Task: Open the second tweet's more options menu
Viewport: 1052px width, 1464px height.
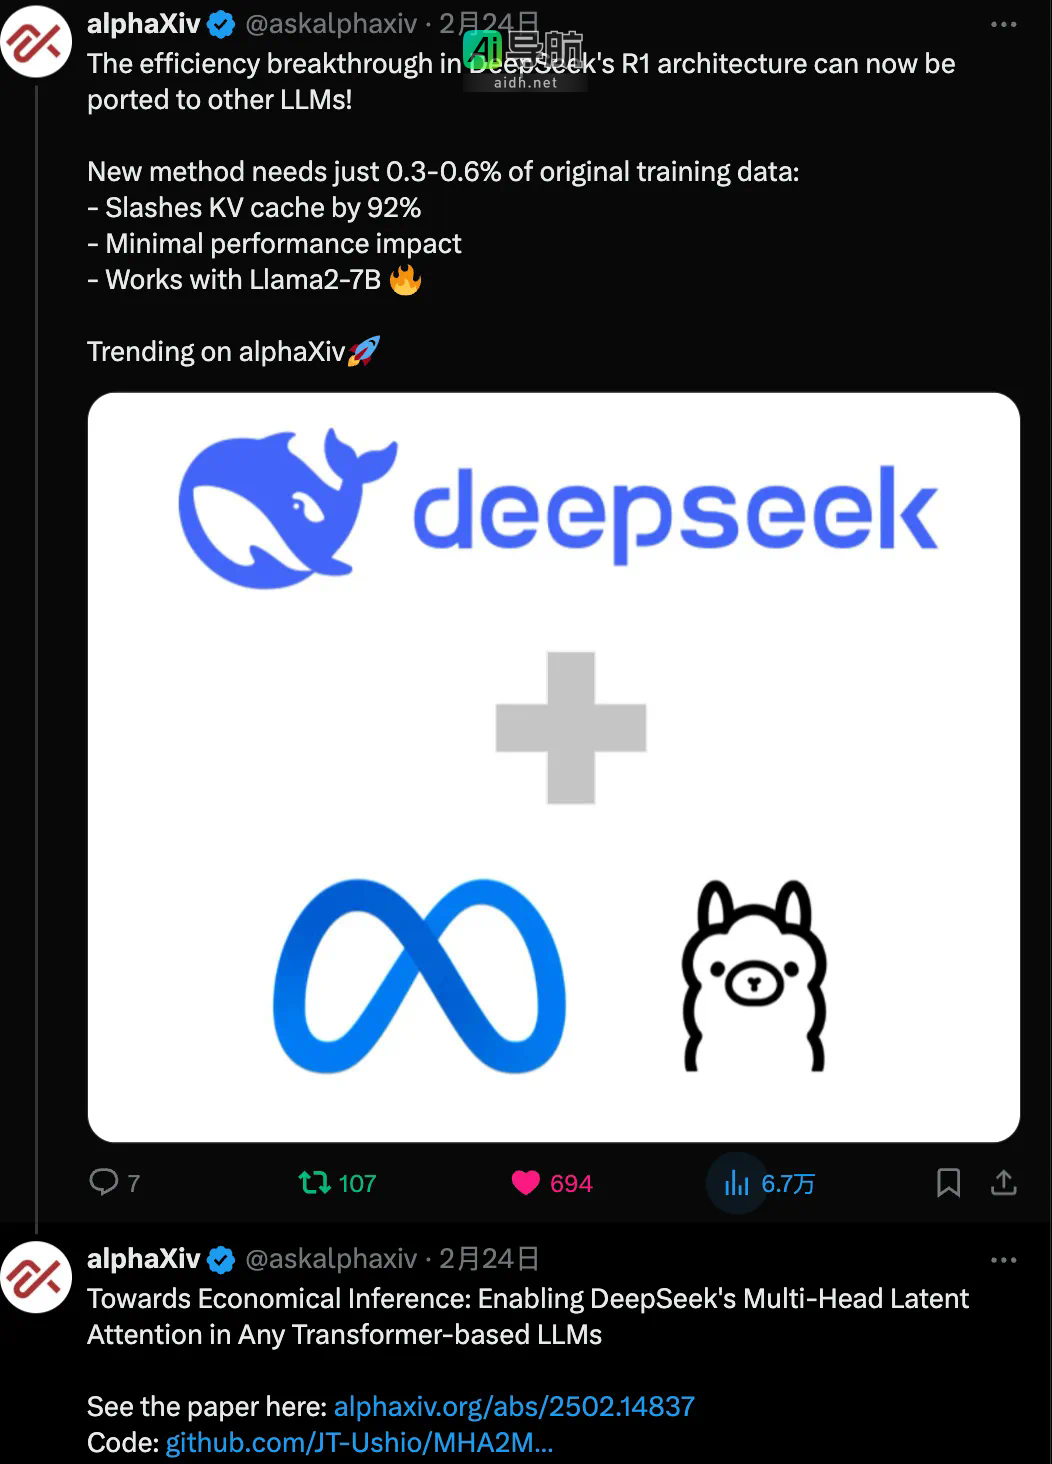Action: [x=1005, y=1259]
